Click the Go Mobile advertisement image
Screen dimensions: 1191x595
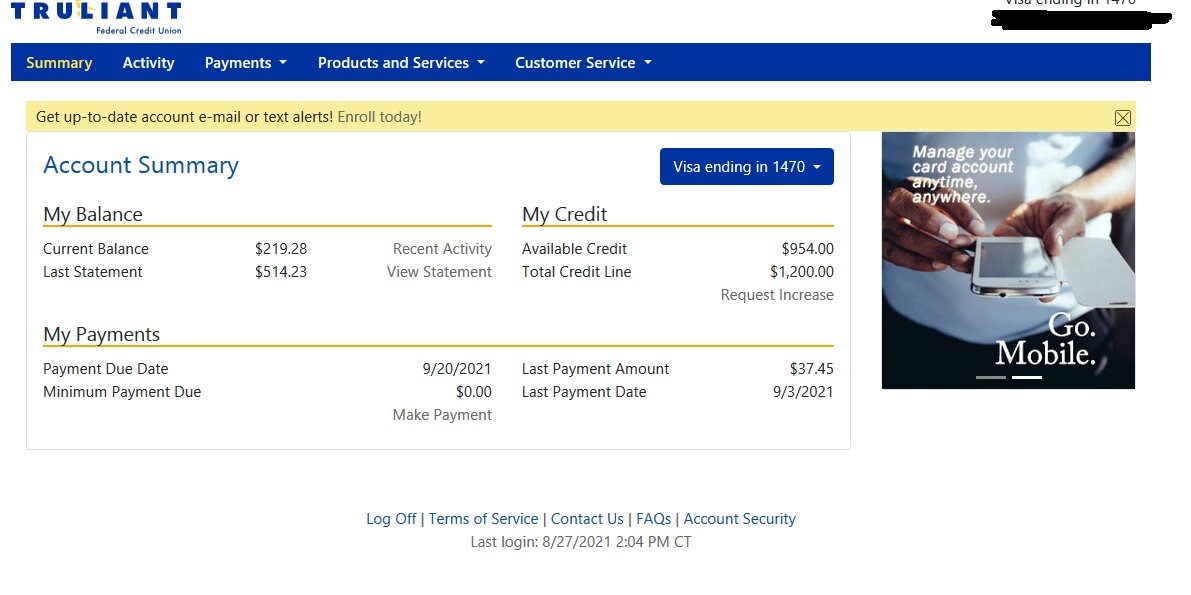(1008, 260)
